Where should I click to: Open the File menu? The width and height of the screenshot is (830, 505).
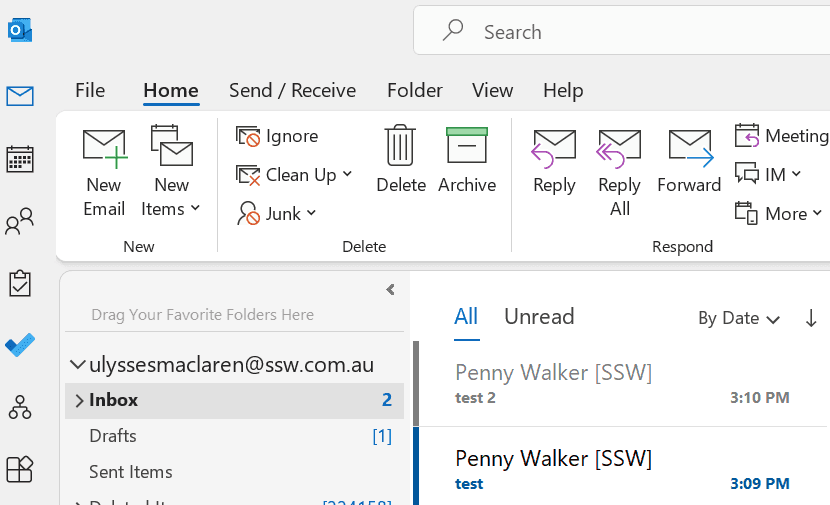click(90, 90)
